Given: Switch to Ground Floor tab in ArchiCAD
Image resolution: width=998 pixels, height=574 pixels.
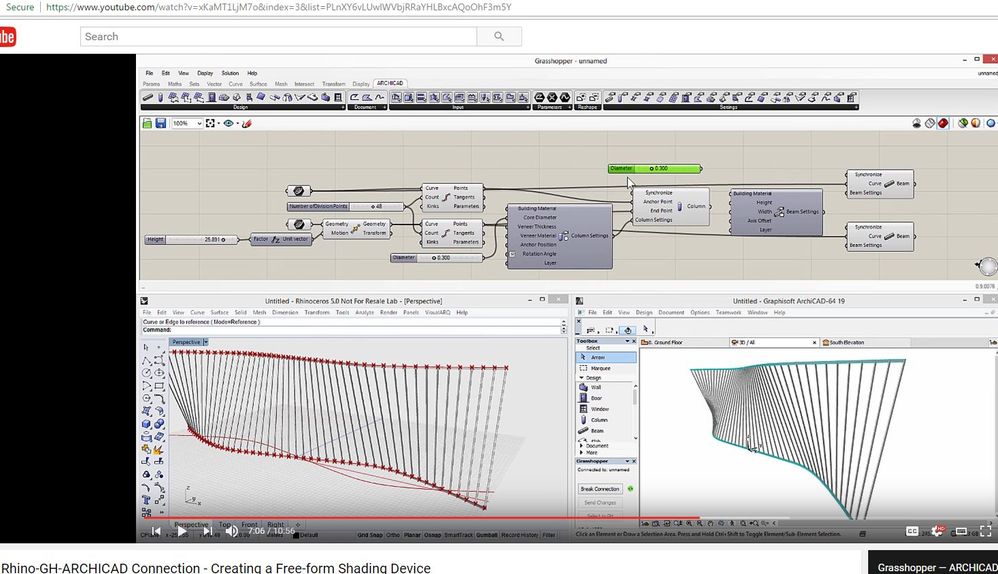Looking at the screenshot, I should tap(684, 342).
